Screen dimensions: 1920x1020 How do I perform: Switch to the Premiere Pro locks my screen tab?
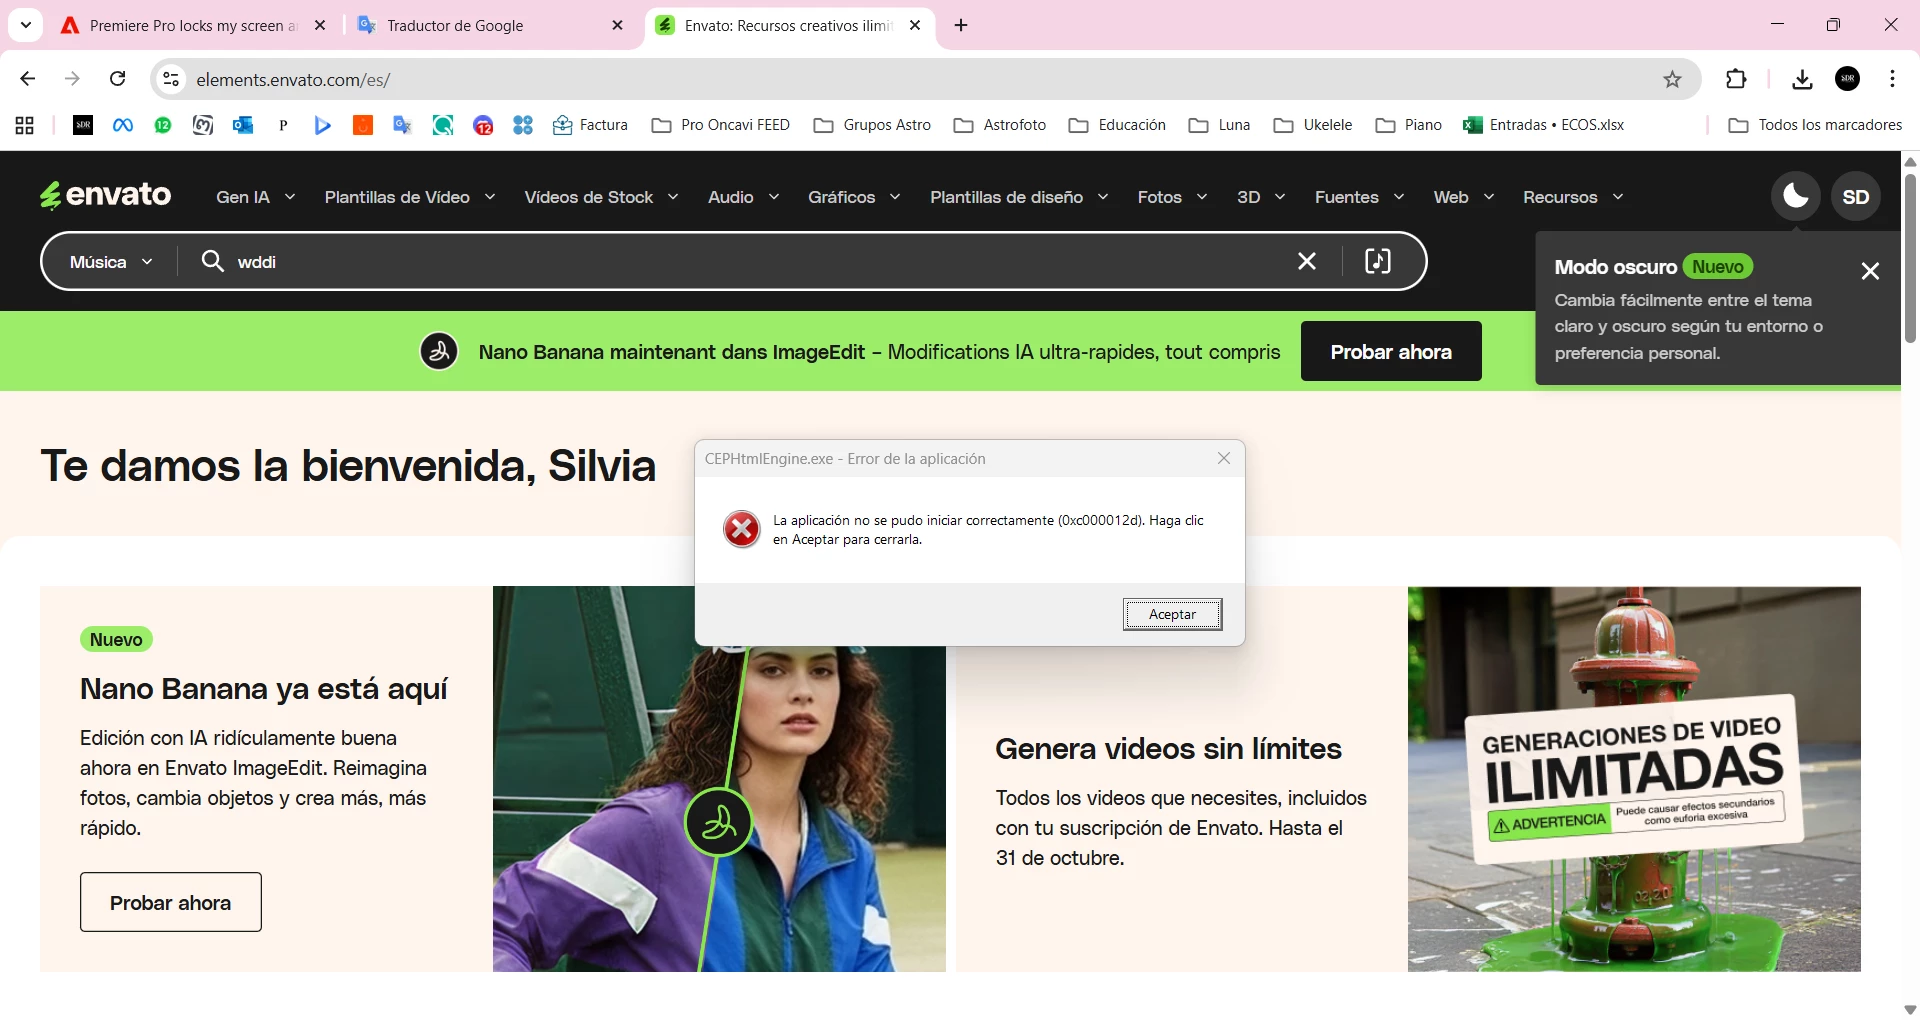tap(194, 26)
